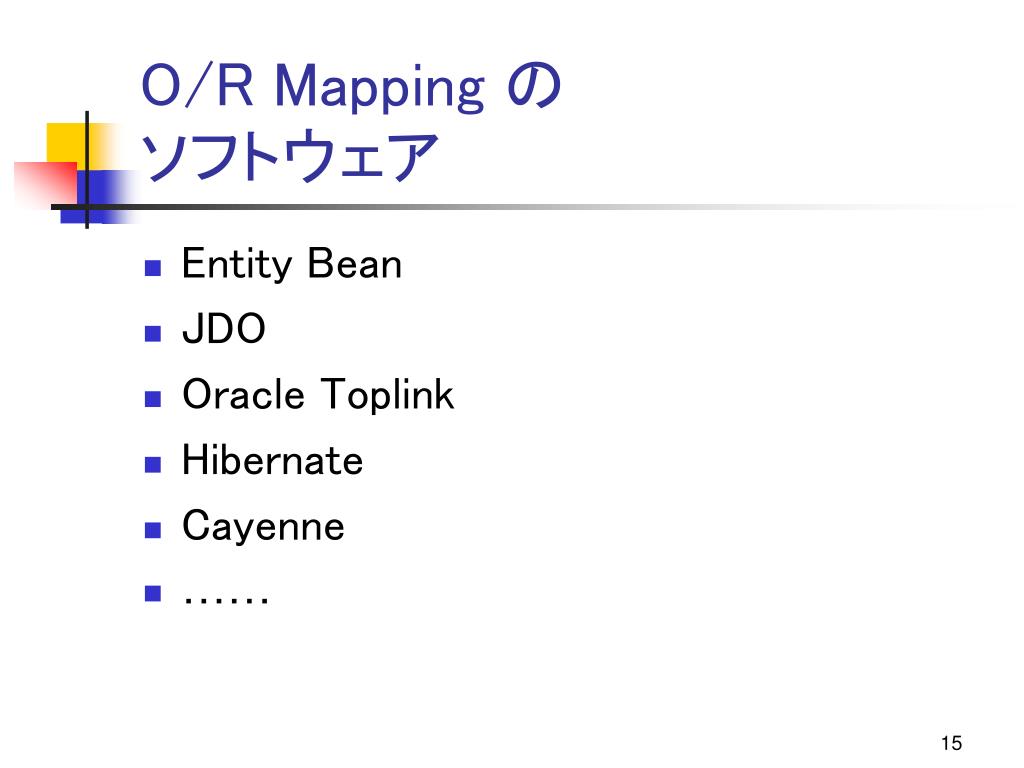This screenshot has height=768, width=1024.
Task: Click the title line 'ソフトウェア'
Action: 289,156
